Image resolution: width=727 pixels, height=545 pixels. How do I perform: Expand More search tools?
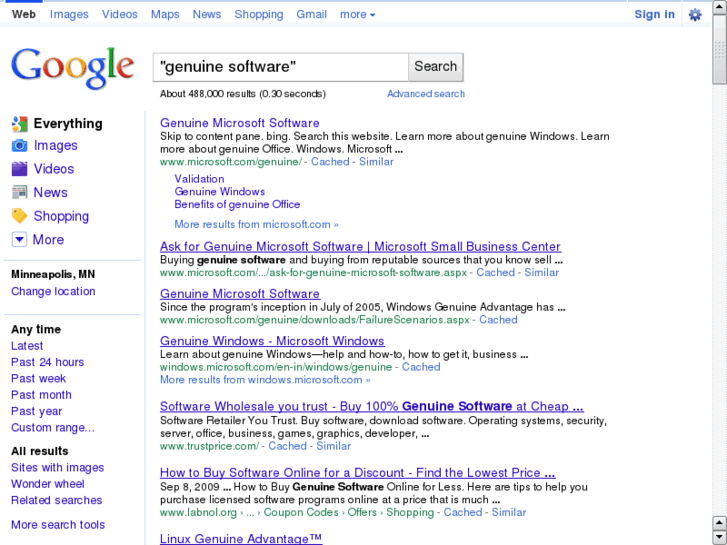58,525
